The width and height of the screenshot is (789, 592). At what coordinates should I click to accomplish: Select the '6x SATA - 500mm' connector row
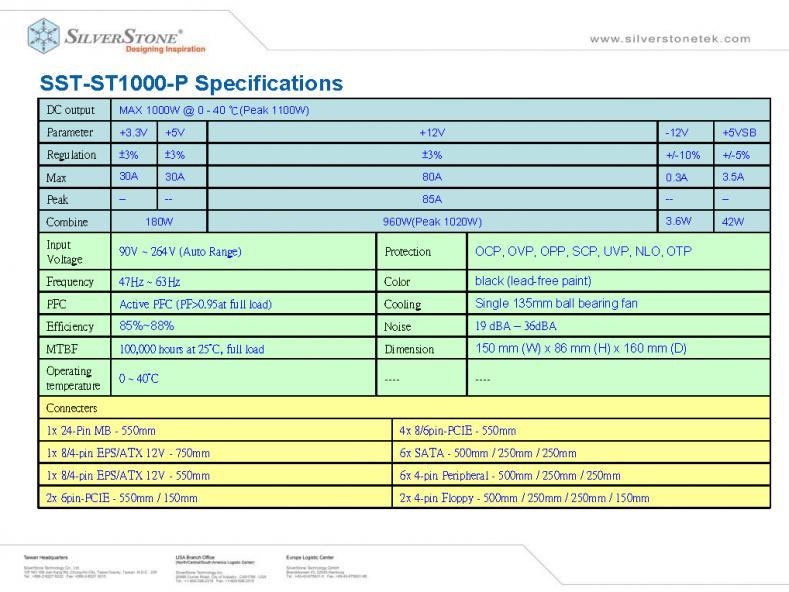point(581,453)
